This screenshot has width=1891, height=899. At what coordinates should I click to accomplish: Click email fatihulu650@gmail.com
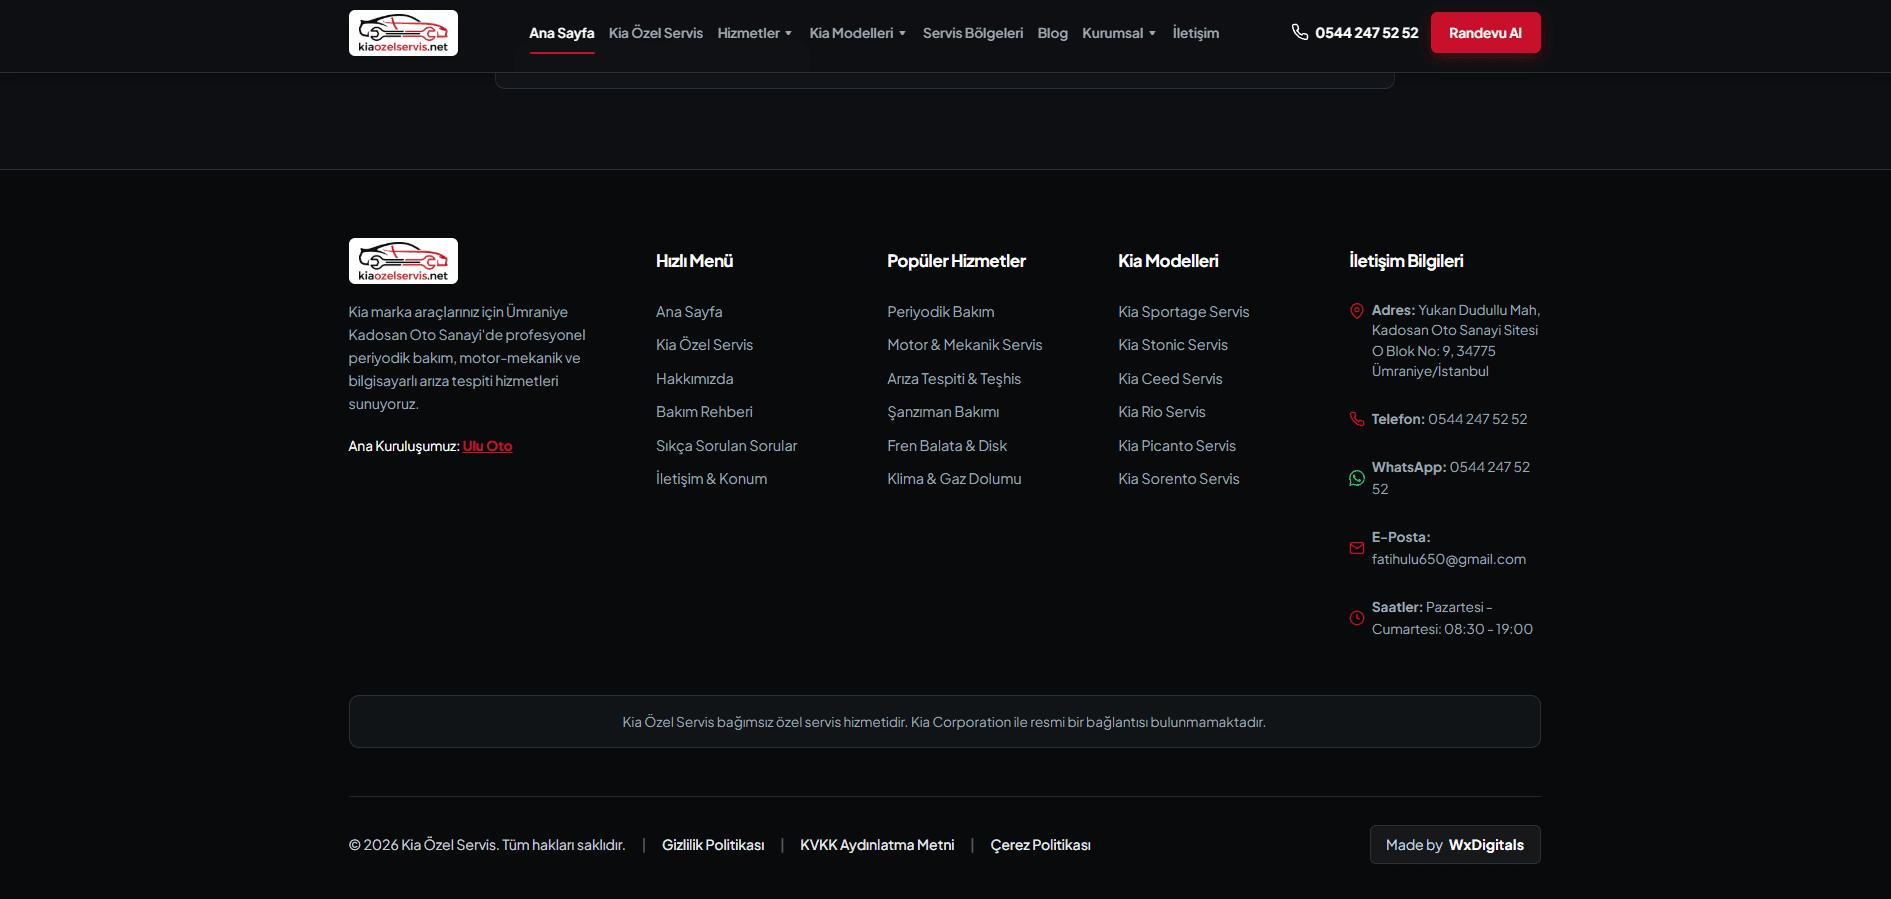coord(1449,559)
